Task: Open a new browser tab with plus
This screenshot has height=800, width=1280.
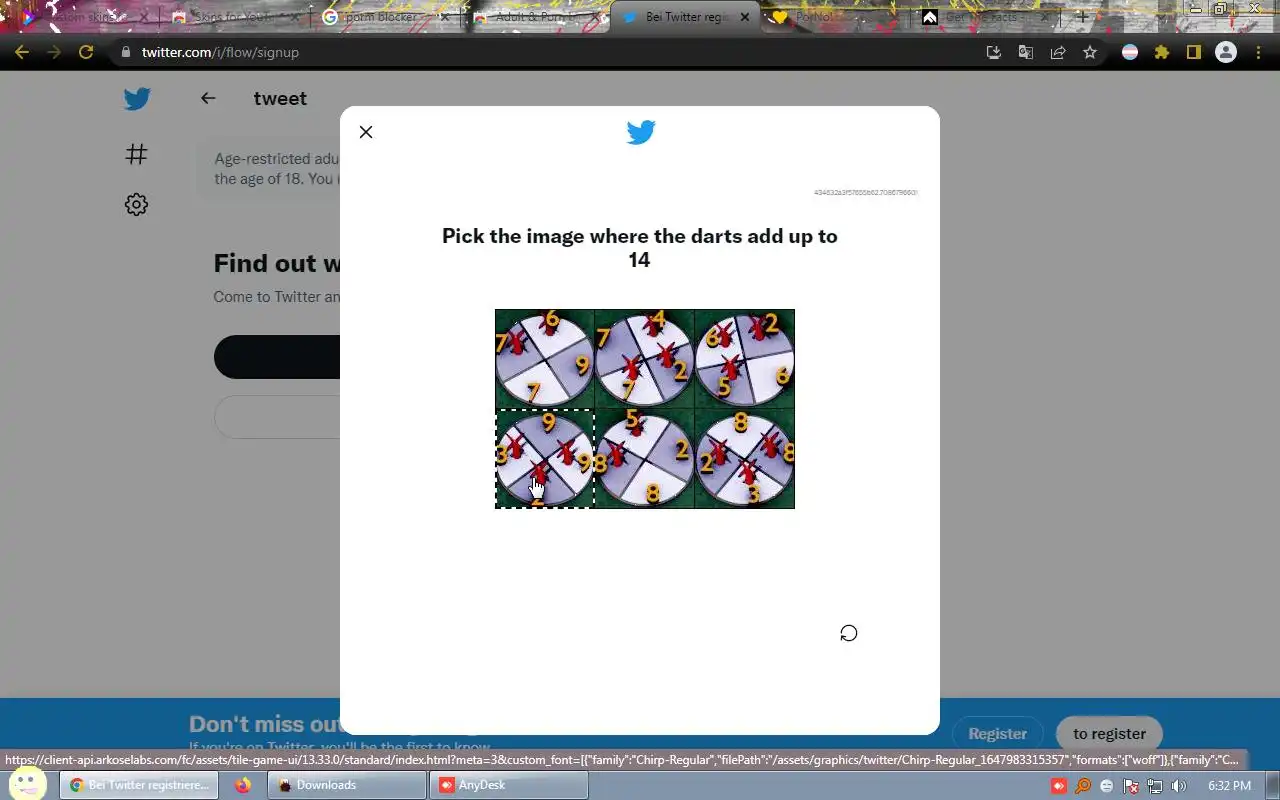Action: [1081, 17]
